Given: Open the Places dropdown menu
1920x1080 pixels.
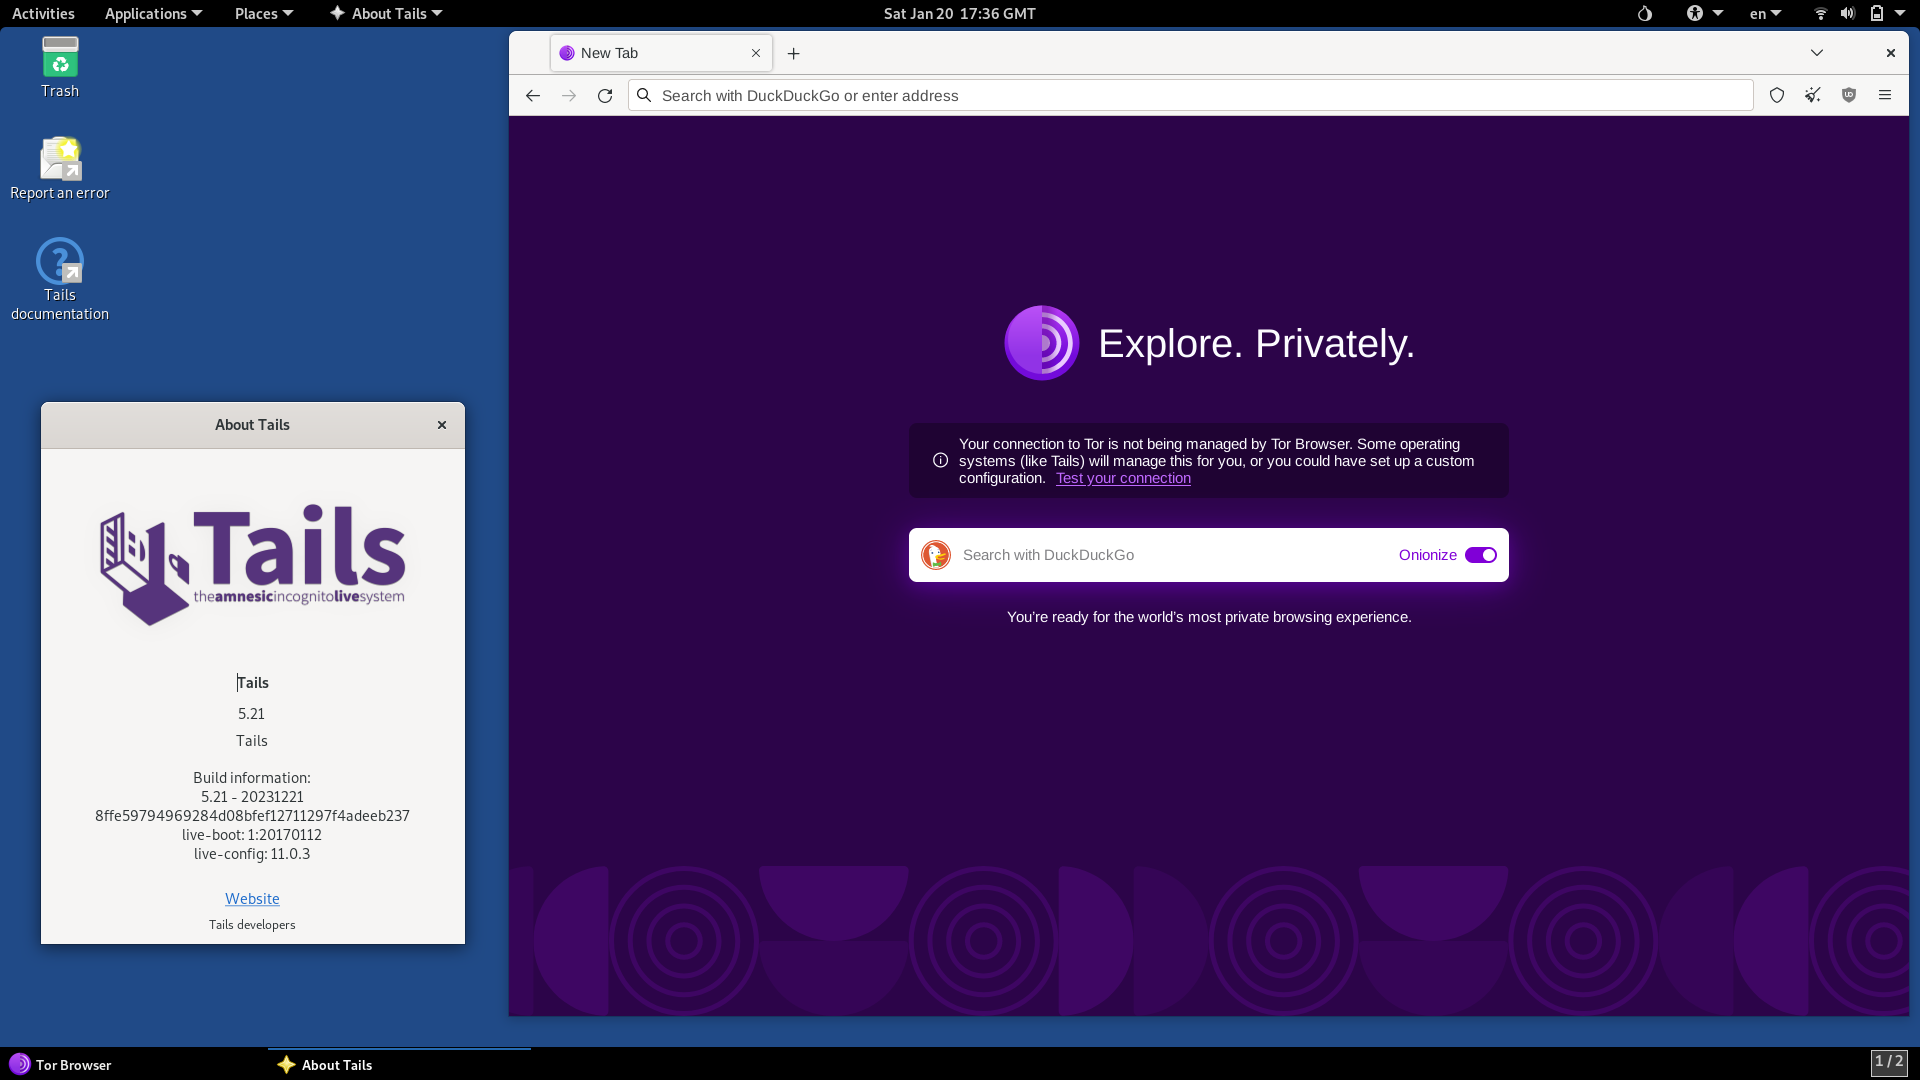Looking at the screenshot, I should 263,14.
